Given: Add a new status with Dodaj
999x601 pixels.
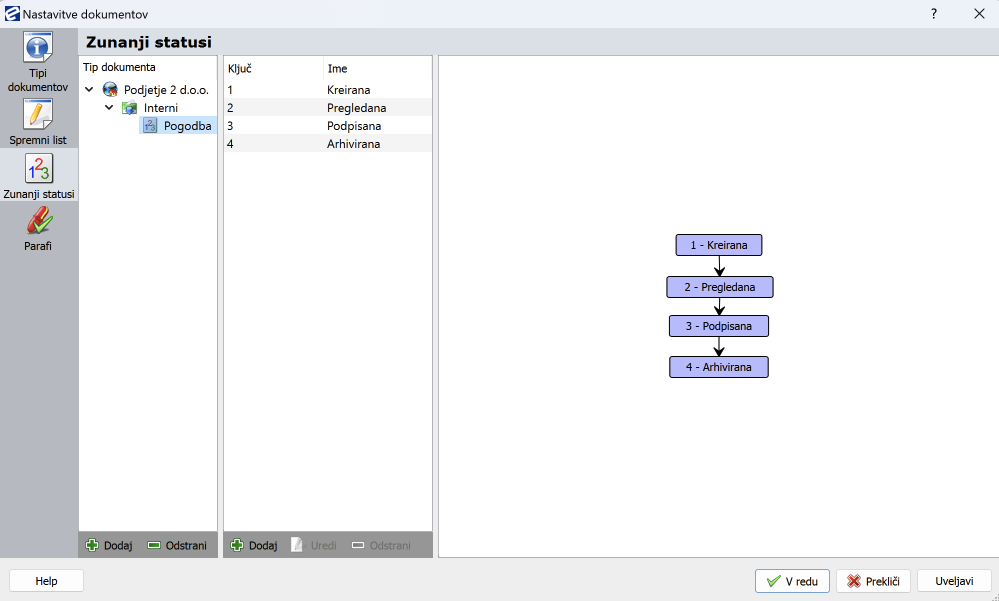Looking at the screenshot, I should pyautogui.click(x=254, y=546).
